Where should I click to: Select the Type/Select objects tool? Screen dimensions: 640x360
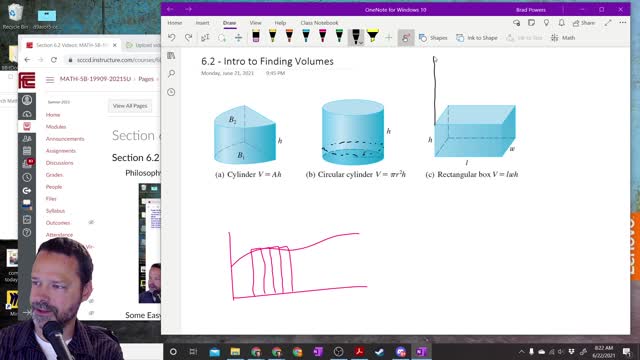click(205, 38)
